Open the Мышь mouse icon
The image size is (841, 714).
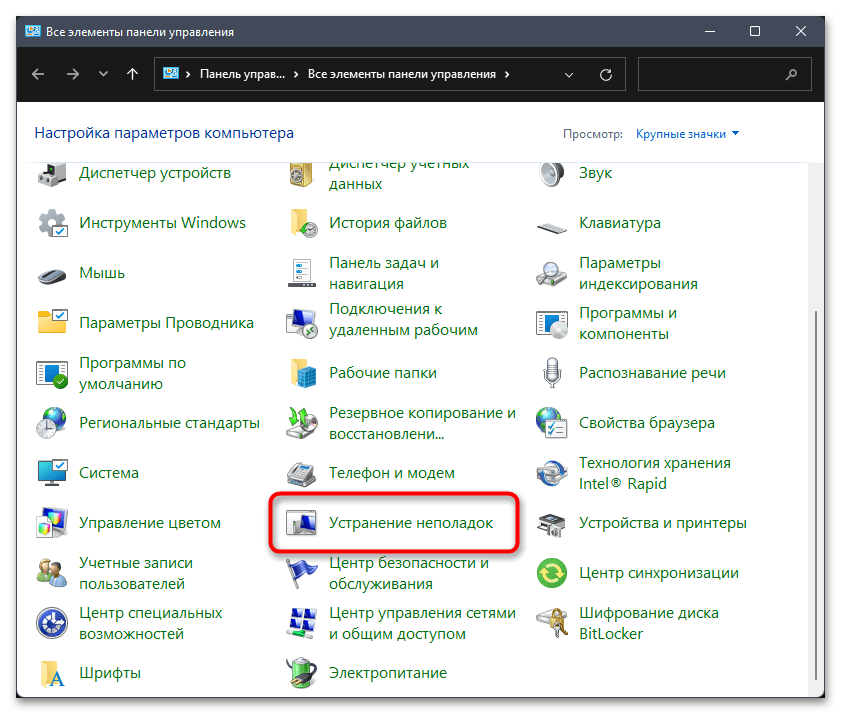[x=52, y=273]
